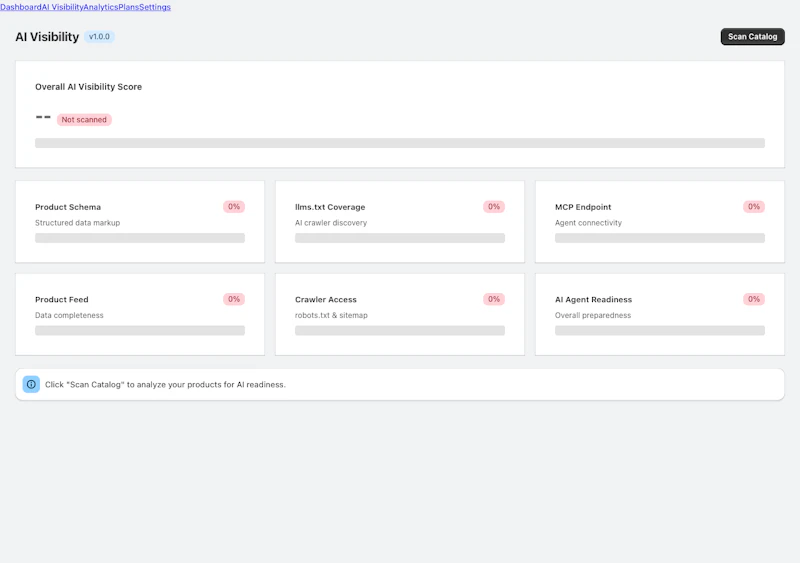This screenshot has height=563, width=800.
Task: Click the MCP Endpoint progress bar
Action: click(x=660, y=238)
